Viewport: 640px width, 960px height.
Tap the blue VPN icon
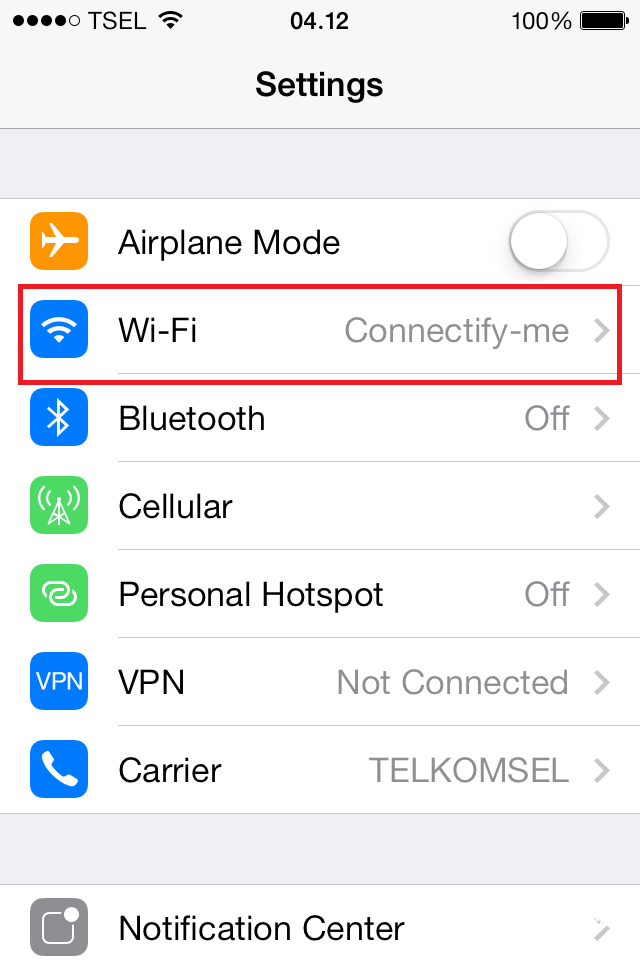[59, 681]
